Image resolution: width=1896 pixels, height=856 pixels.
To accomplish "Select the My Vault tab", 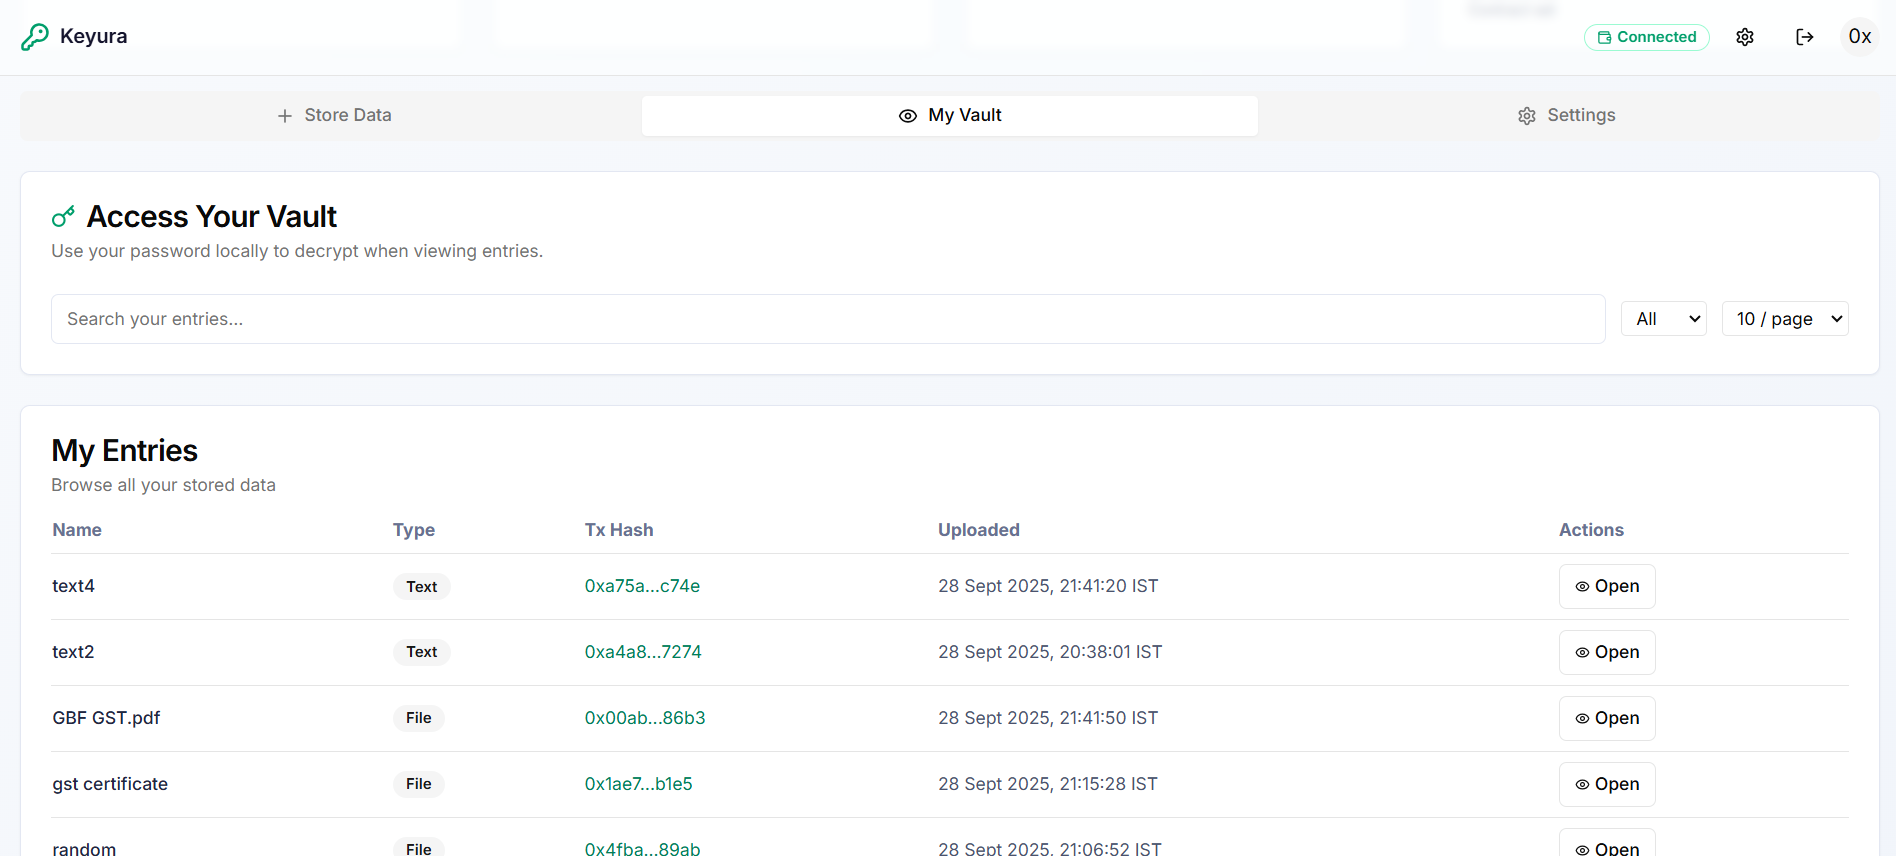I will click(950, 116).
